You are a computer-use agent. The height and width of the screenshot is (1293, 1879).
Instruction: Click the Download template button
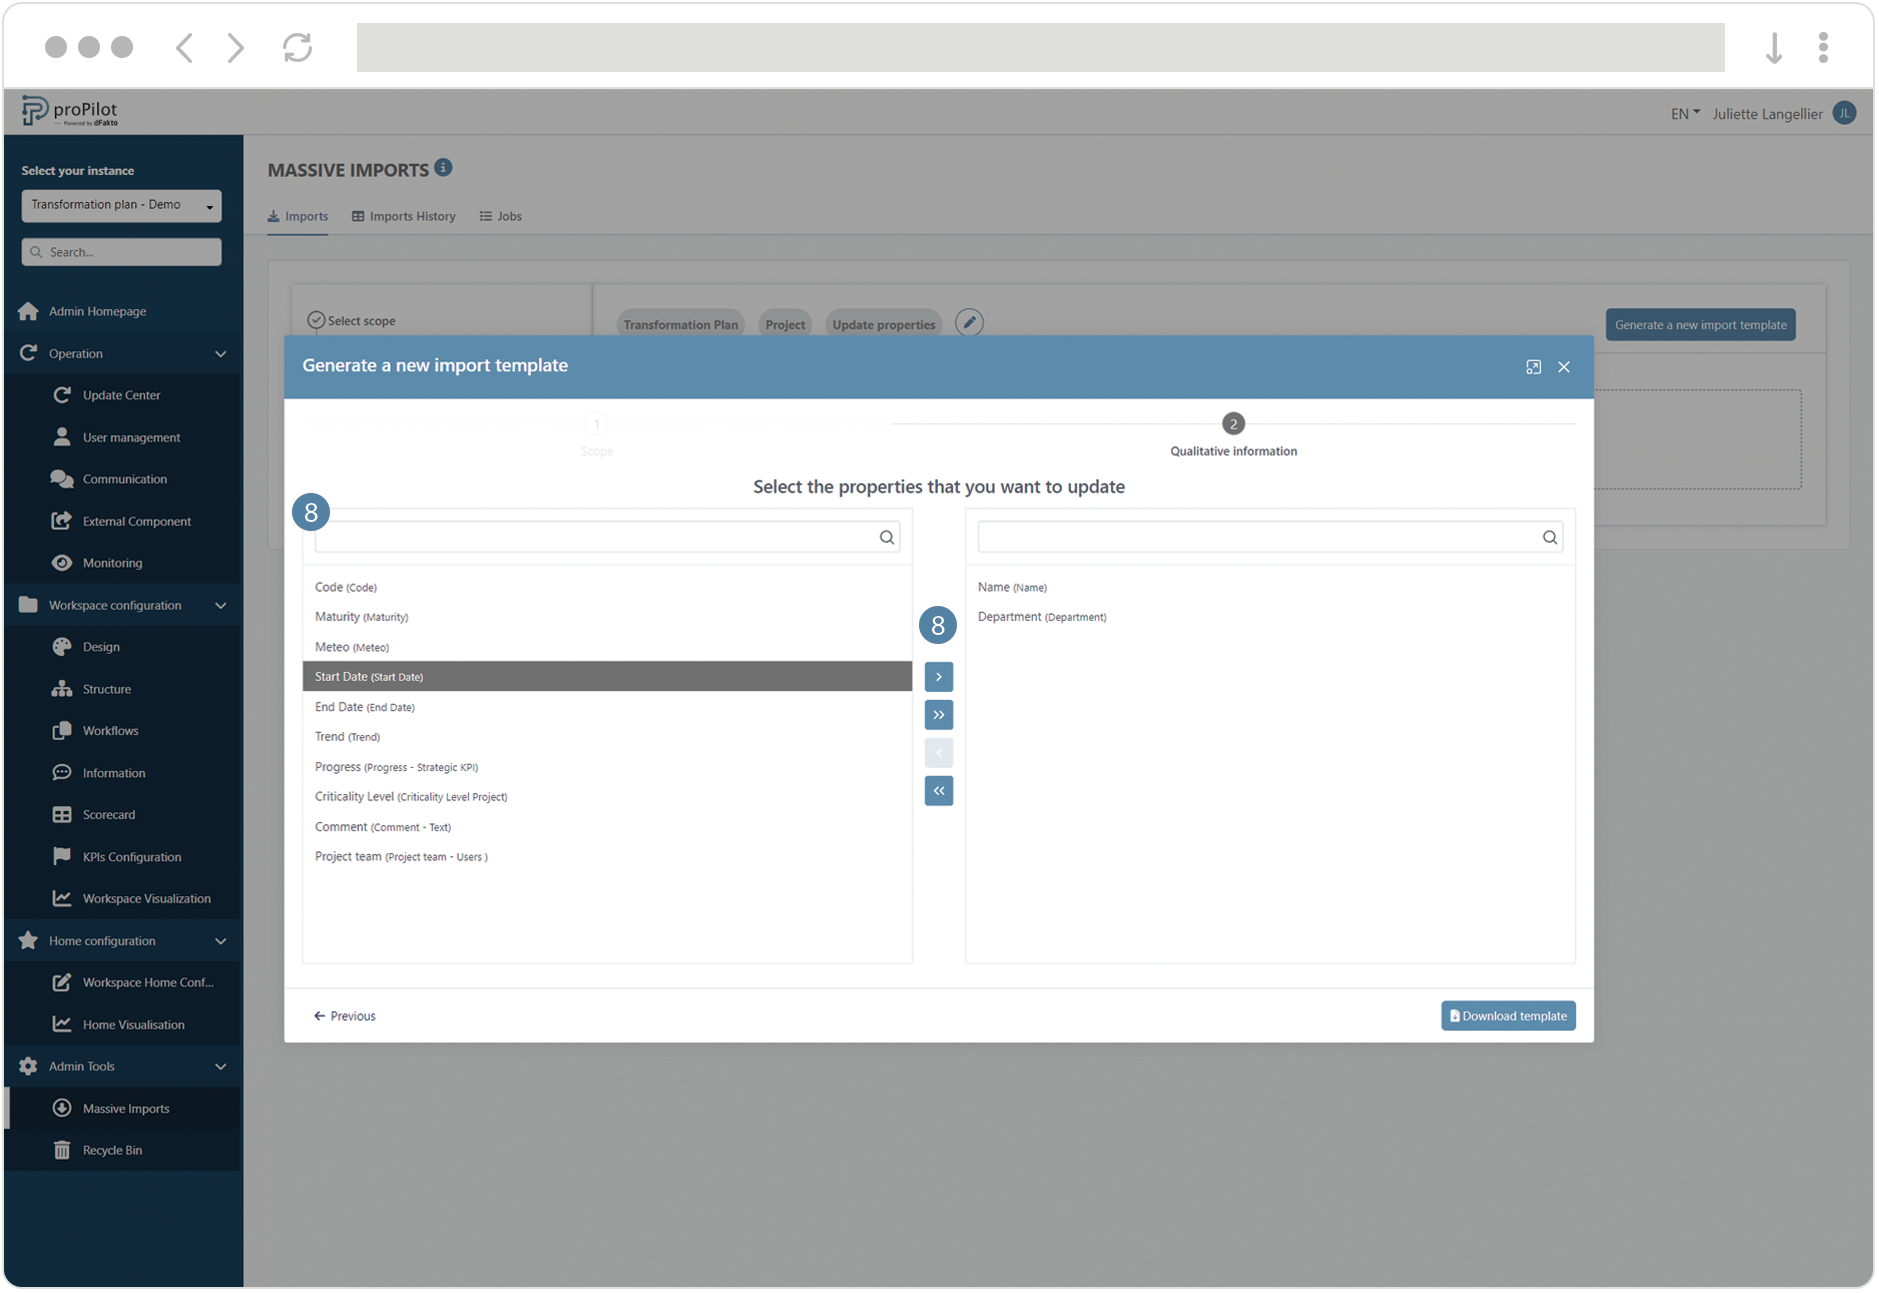click(1507, 1016)
